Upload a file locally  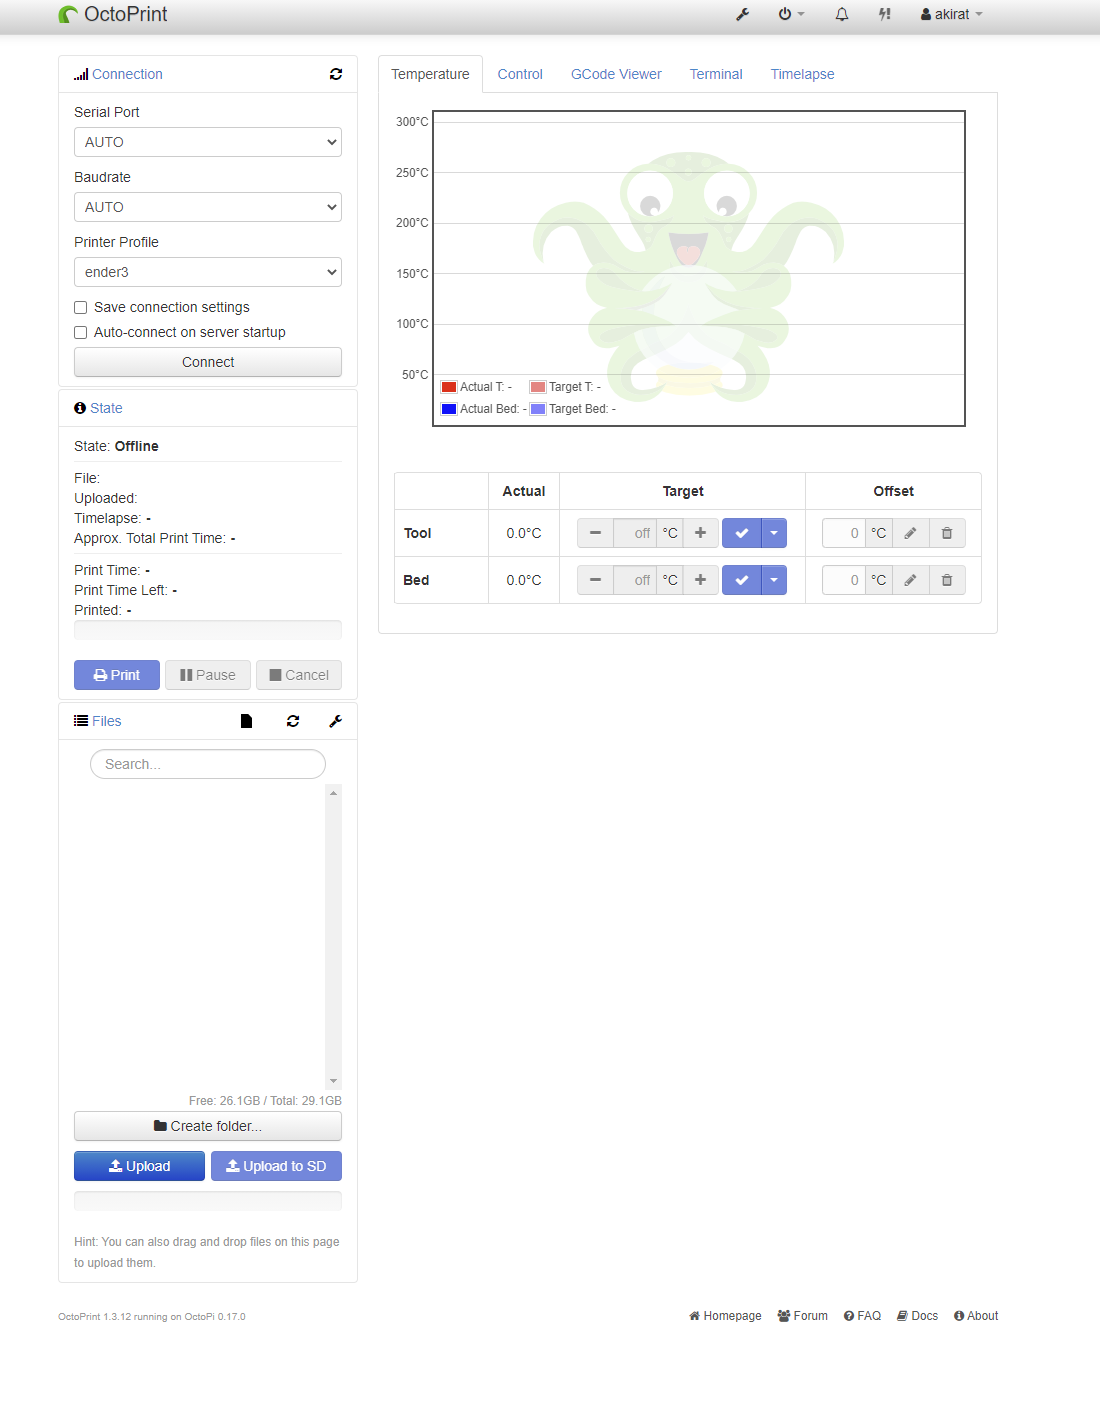[140, 1166]
